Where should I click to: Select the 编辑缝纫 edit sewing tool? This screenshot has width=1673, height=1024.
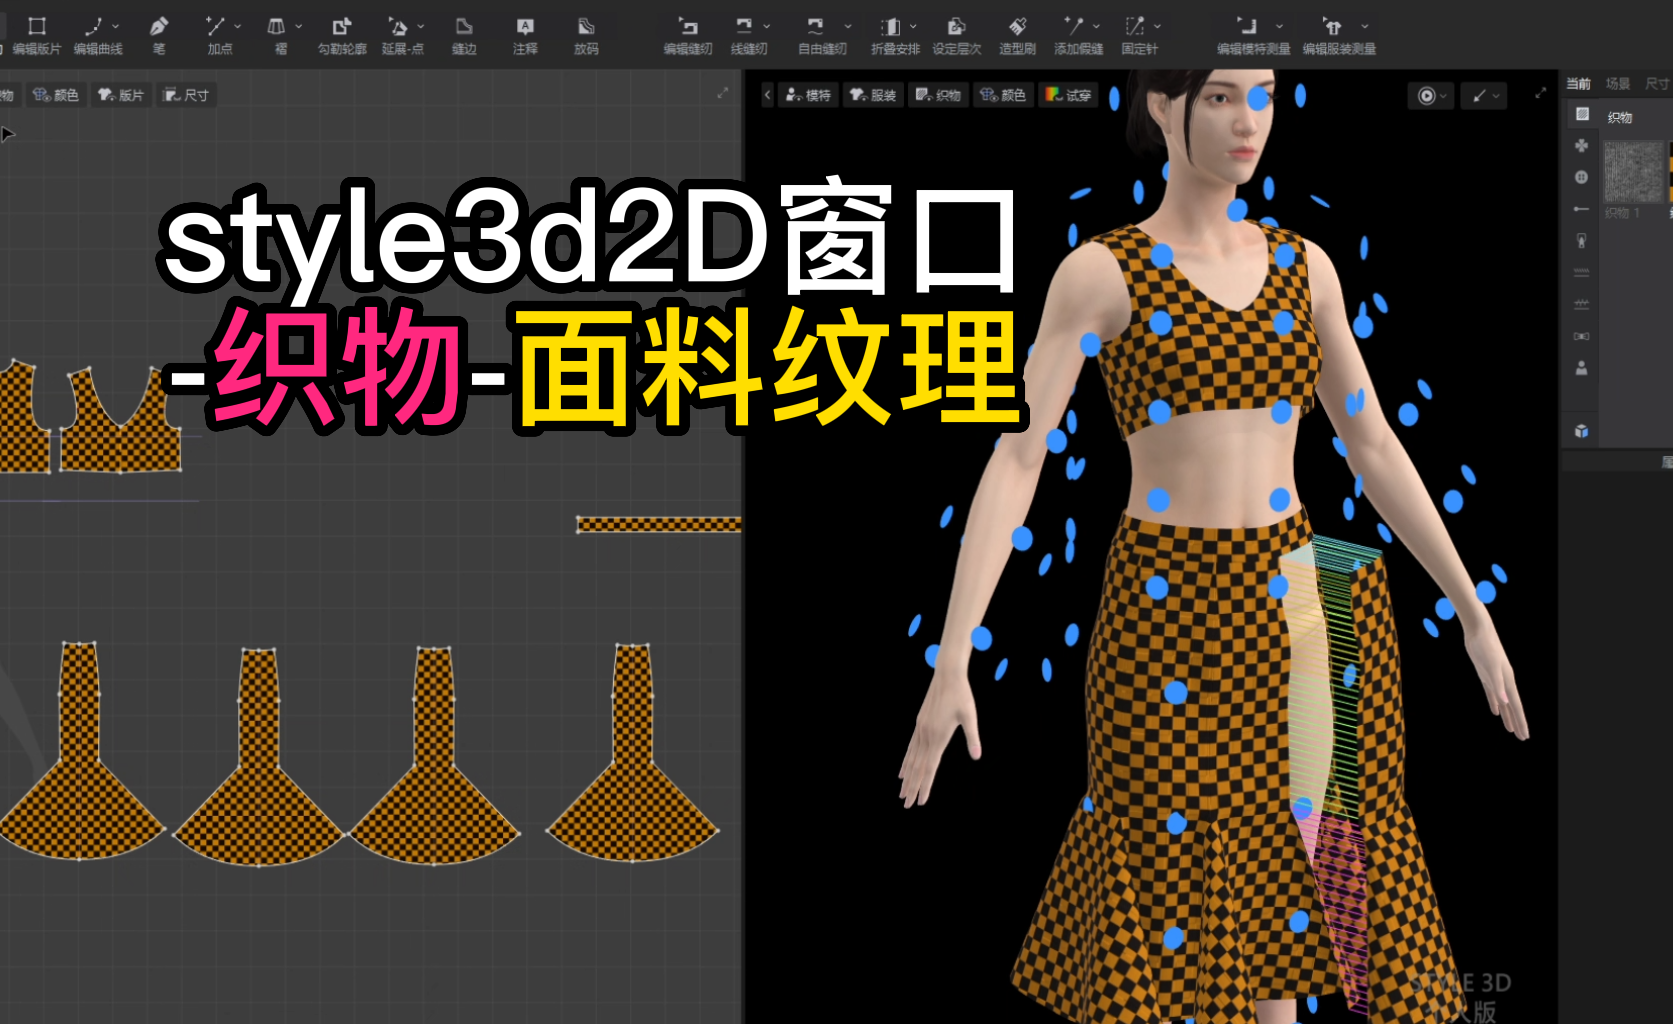(688, 35)
